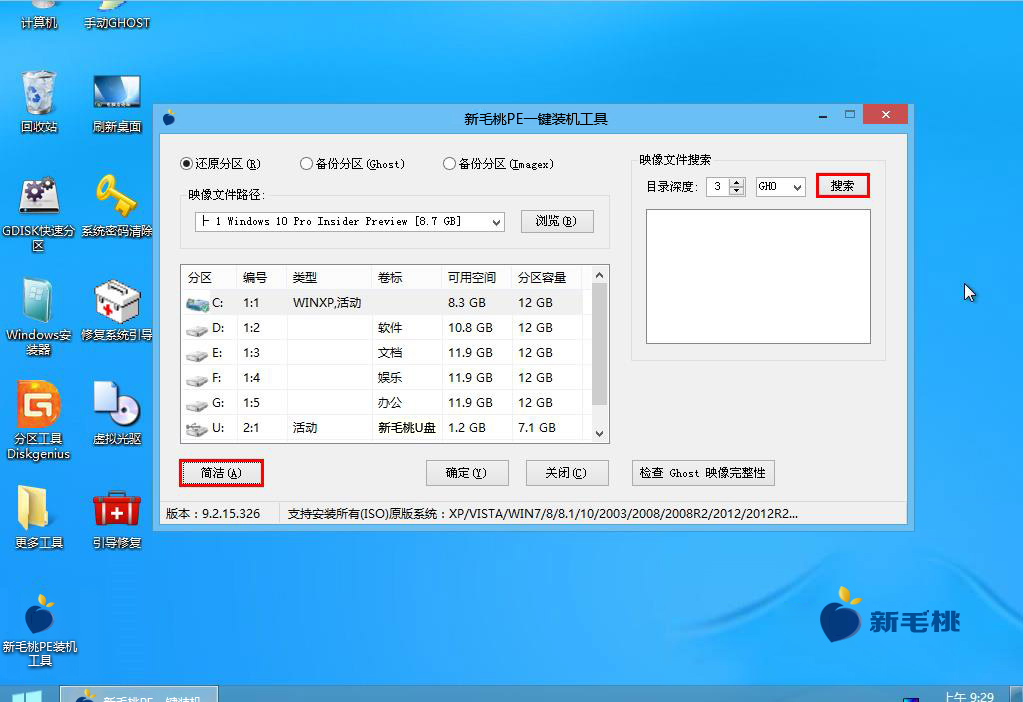
Task: Click the 新毛桃PE taskbar window button
Action: tap(139, 694)
